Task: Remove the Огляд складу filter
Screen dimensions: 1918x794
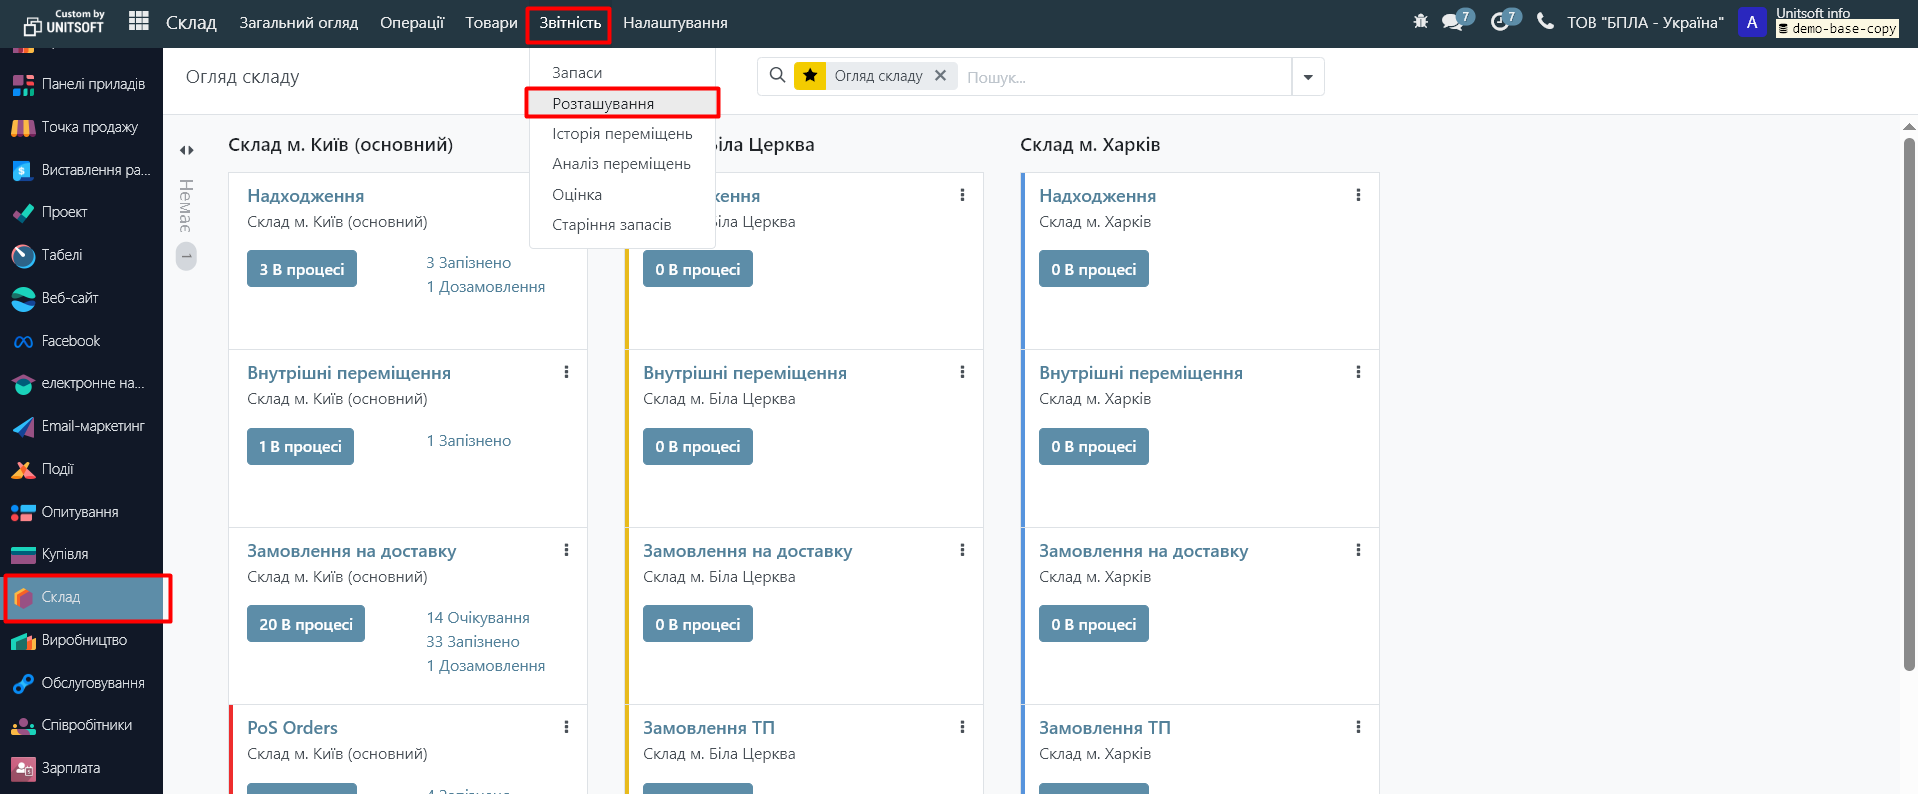Action: [x=940, y=76]
